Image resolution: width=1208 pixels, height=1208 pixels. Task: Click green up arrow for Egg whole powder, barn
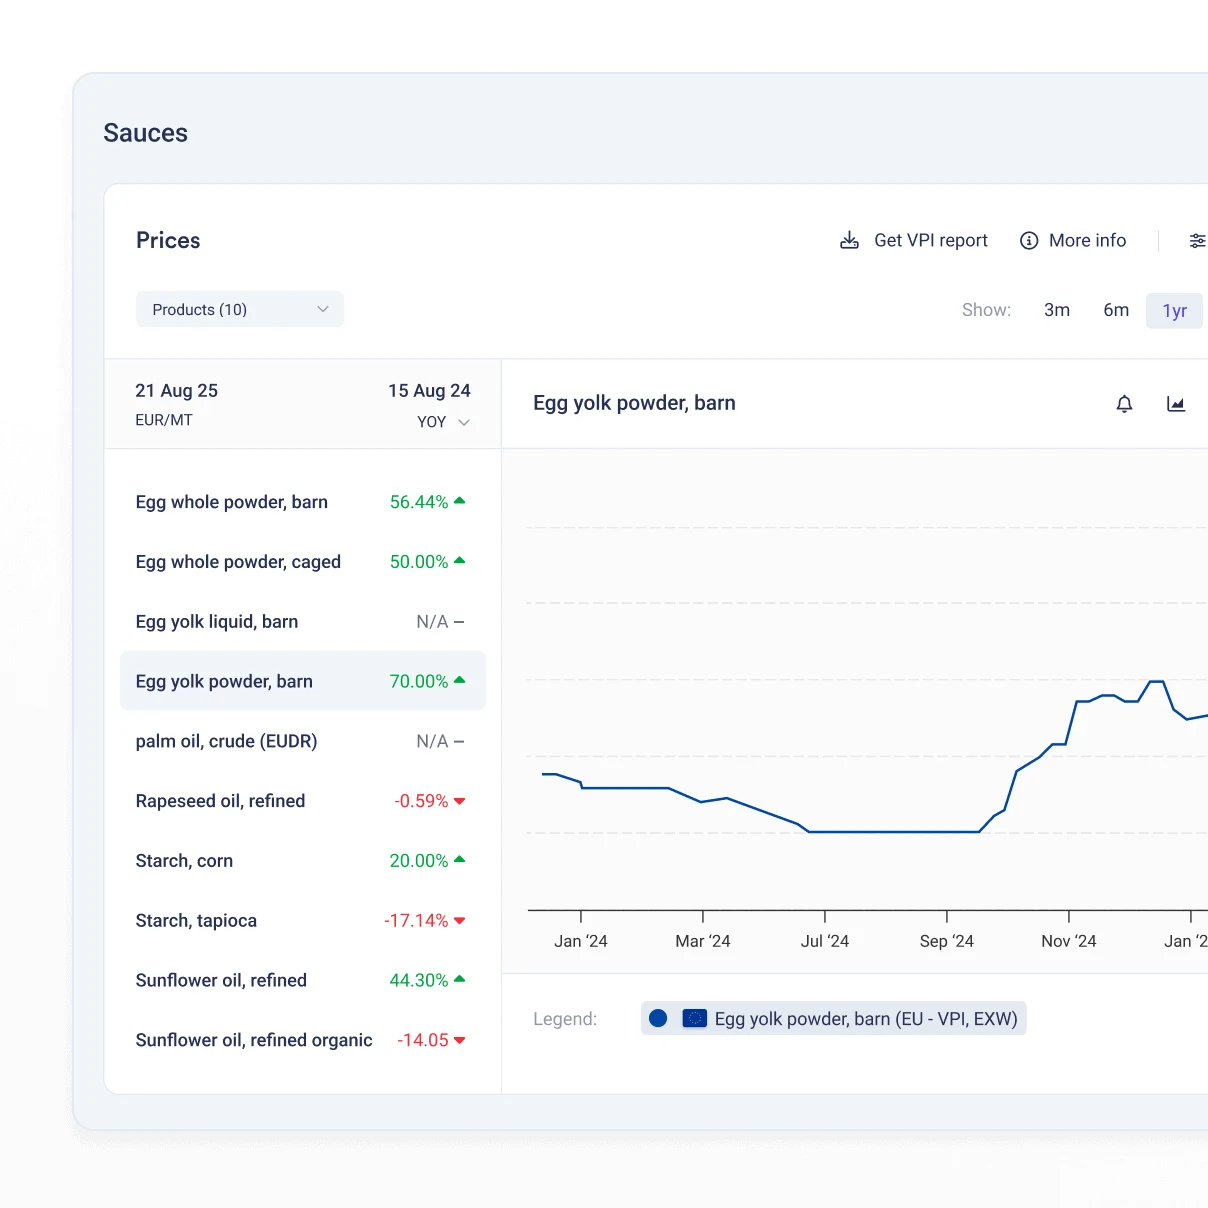460,500
